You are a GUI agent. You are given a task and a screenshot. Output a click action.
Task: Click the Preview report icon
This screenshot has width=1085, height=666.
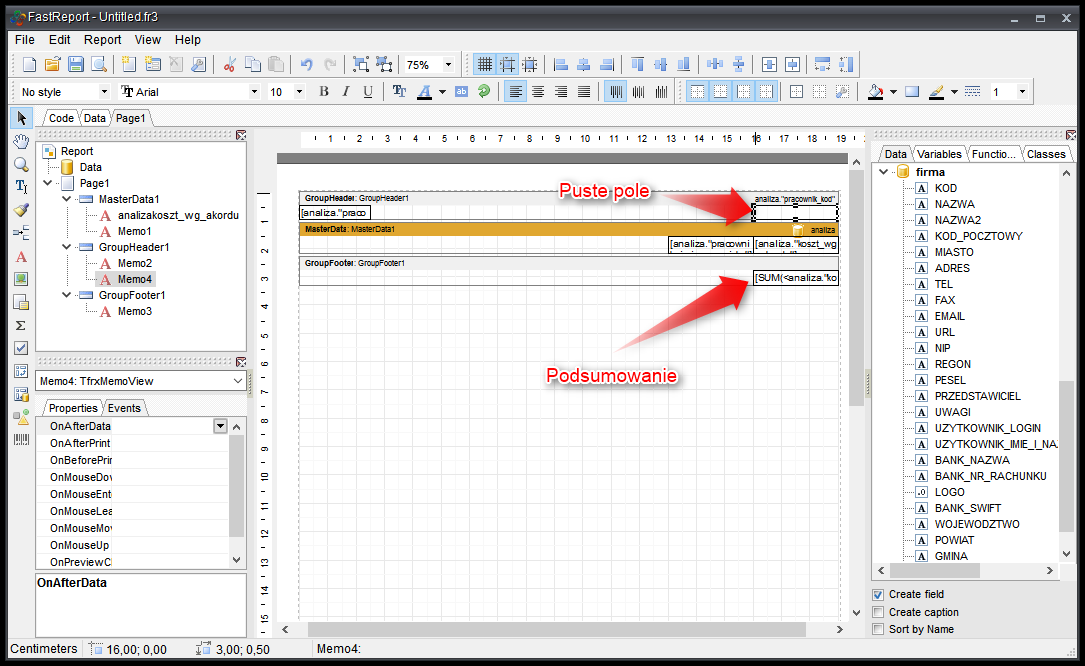99,64
